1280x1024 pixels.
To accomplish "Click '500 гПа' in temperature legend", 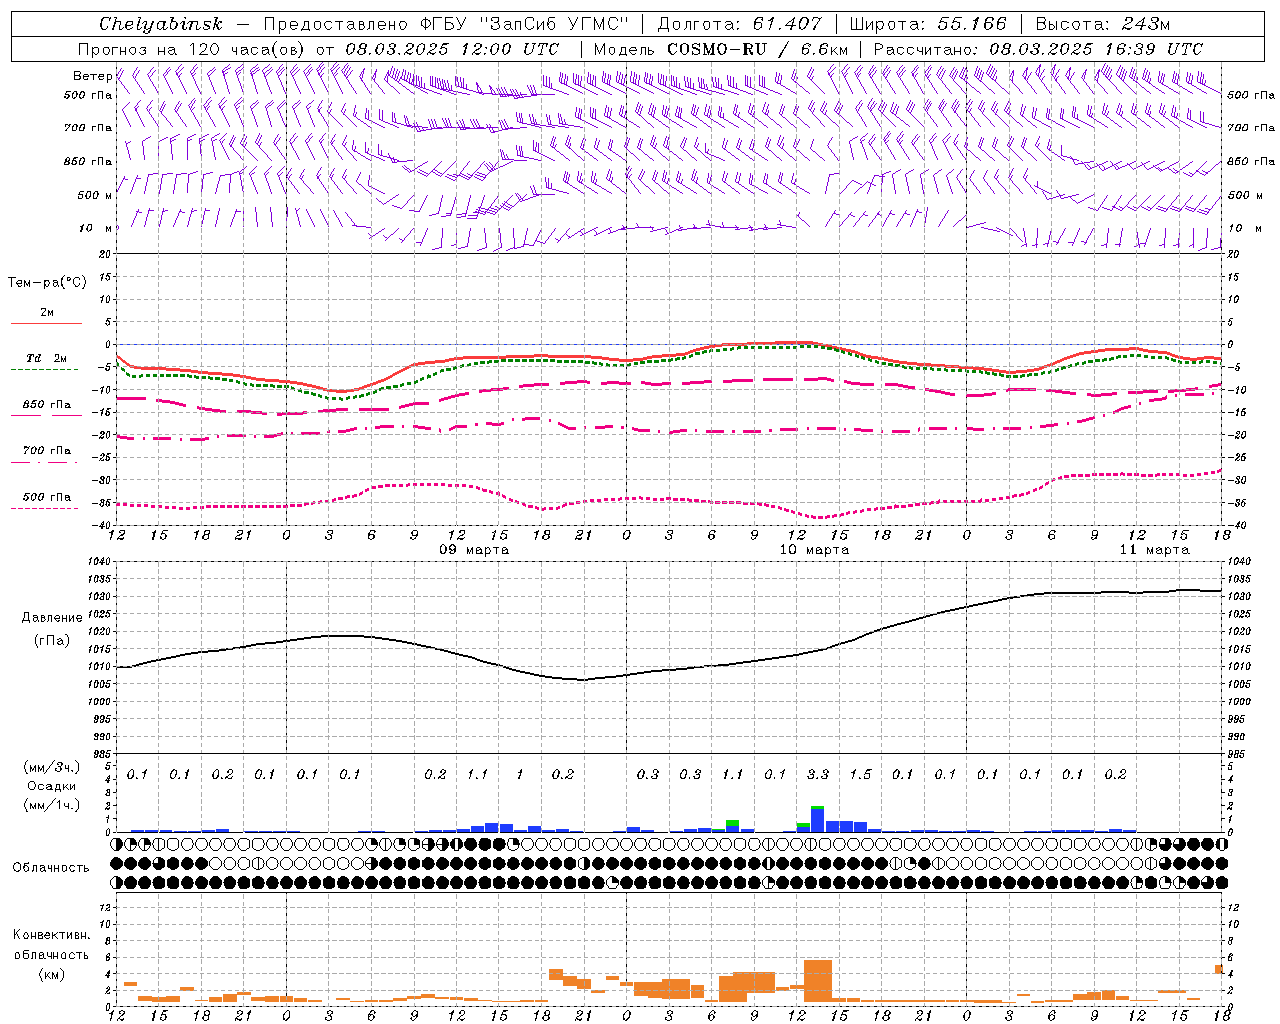I will pyautogui.click(x=46, y=497).
